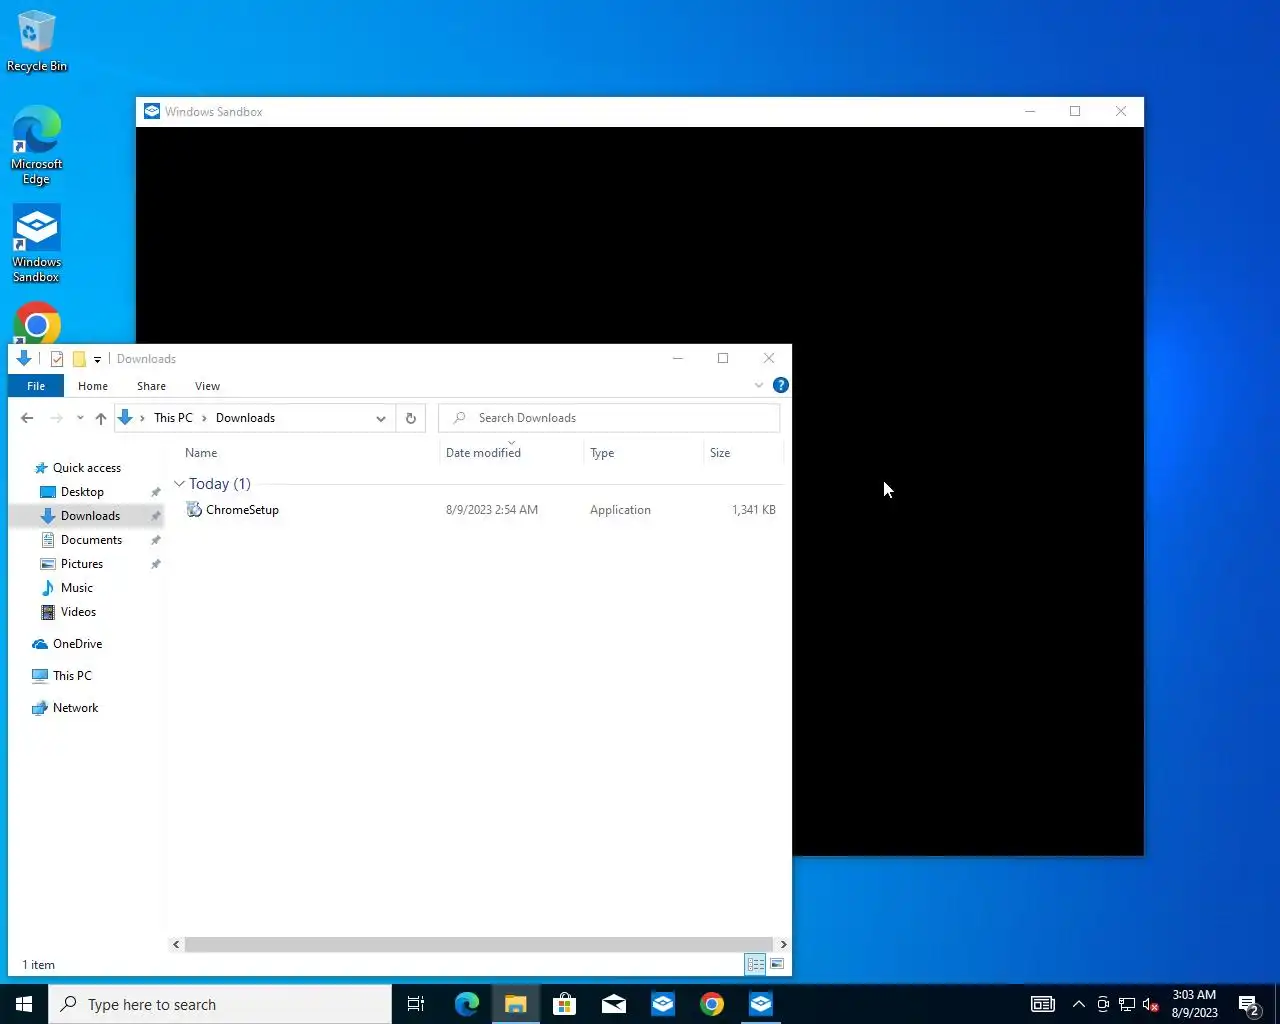The height and width of the screenshot is (1024, 1280).
Task: Click the 1,341 KB size cell
Action: 754,510
